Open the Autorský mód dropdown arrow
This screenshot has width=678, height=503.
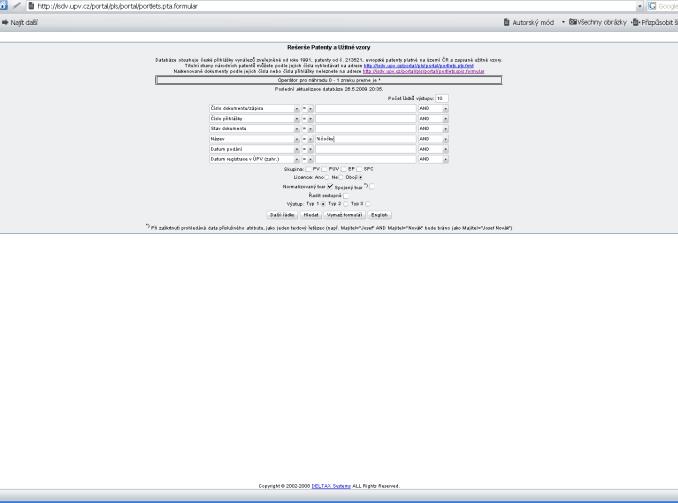pyautogui.click(x=563, y=22)
